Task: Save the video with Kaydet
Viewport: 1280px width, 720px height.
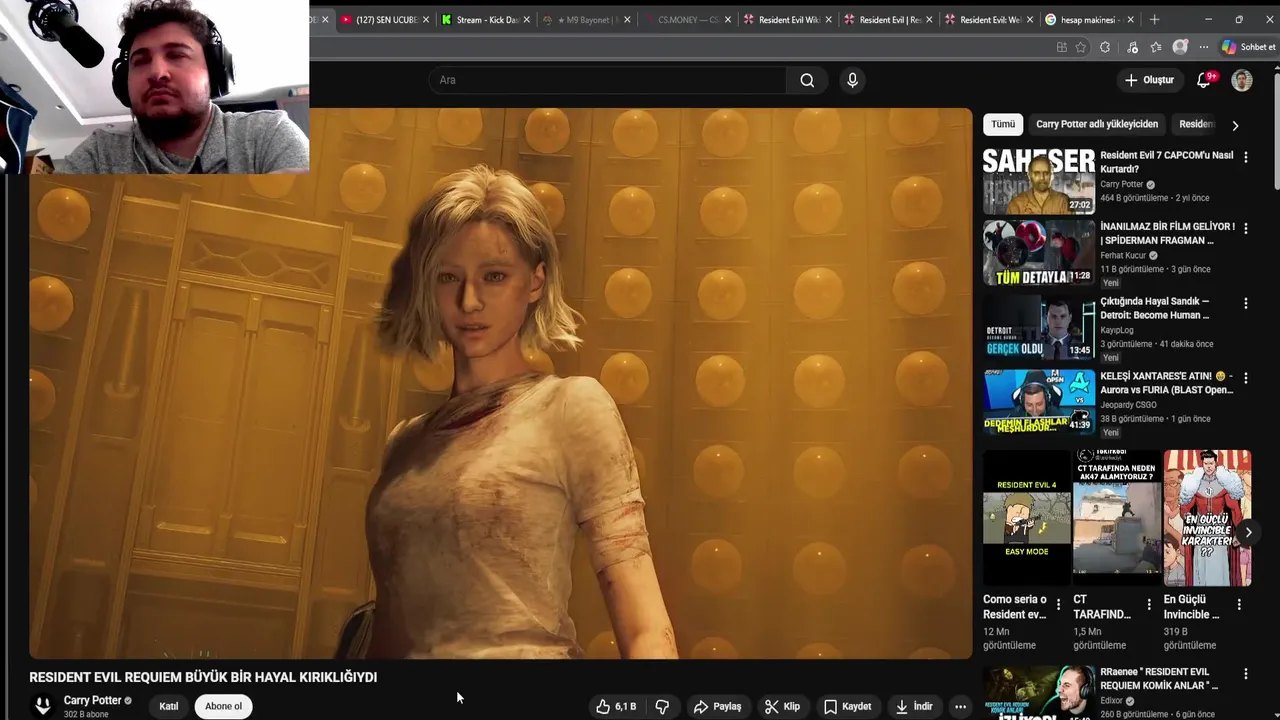Action: pyautogui.click(x=847, y=706)
